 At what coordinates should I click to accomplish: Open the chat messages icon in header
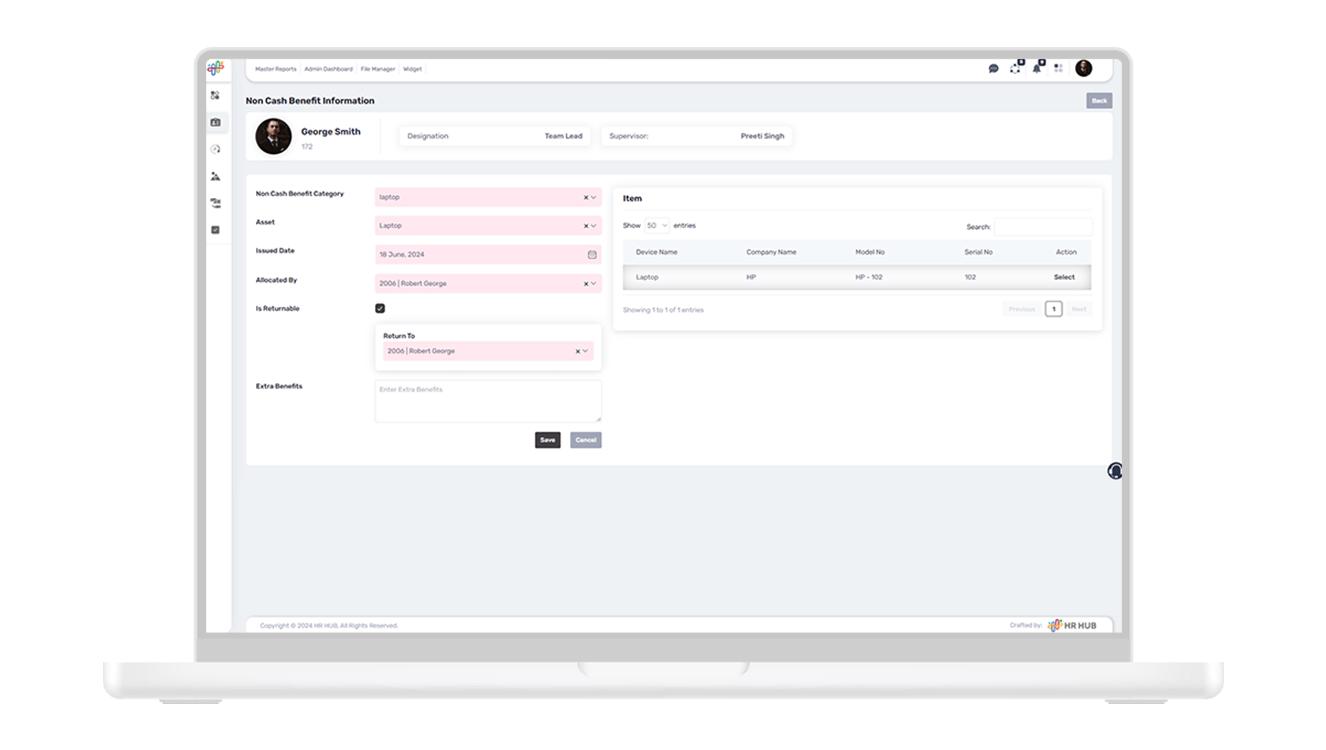993,69
